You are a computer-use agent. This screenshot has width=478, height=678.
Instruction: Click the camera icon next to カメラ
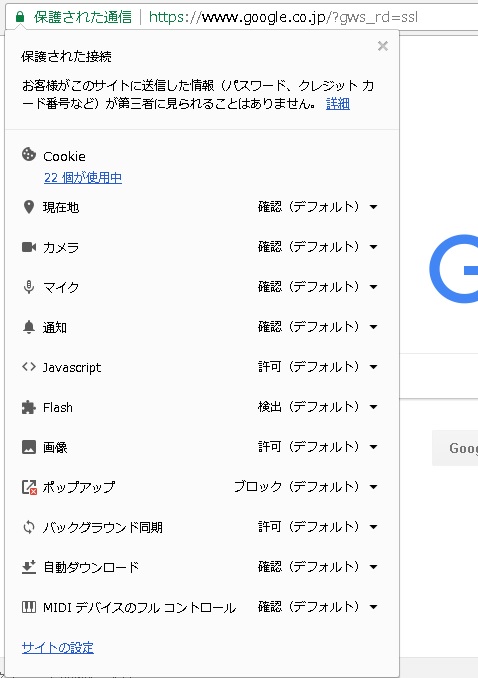29,247
